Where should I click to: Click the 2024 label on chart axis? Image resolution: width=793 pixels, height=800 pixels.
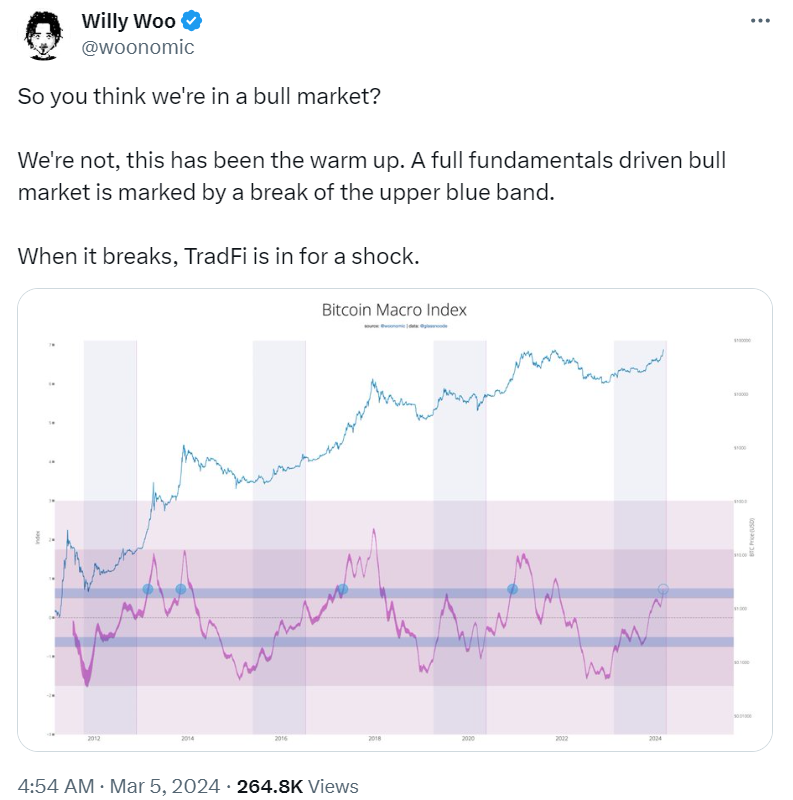tap(655, 739)
